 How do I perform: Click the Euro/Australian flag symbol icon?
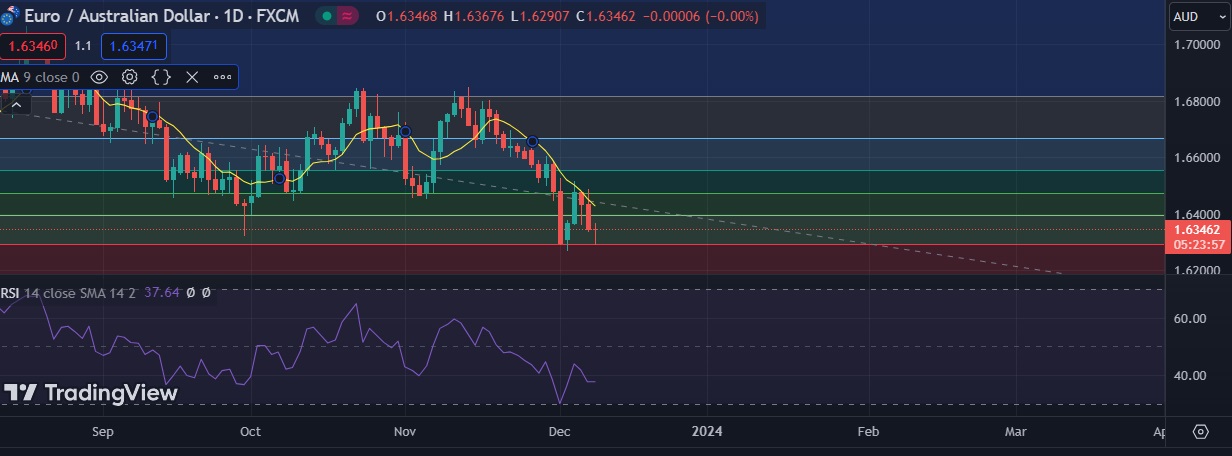(10, 16)
